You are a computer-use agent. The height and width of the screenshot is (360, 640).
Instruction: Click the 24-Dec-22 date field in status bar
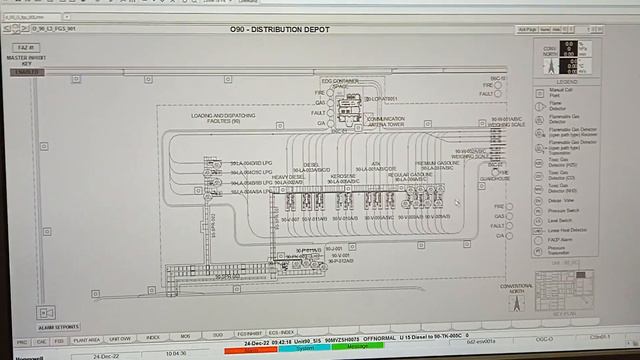[x=106, y=356]
